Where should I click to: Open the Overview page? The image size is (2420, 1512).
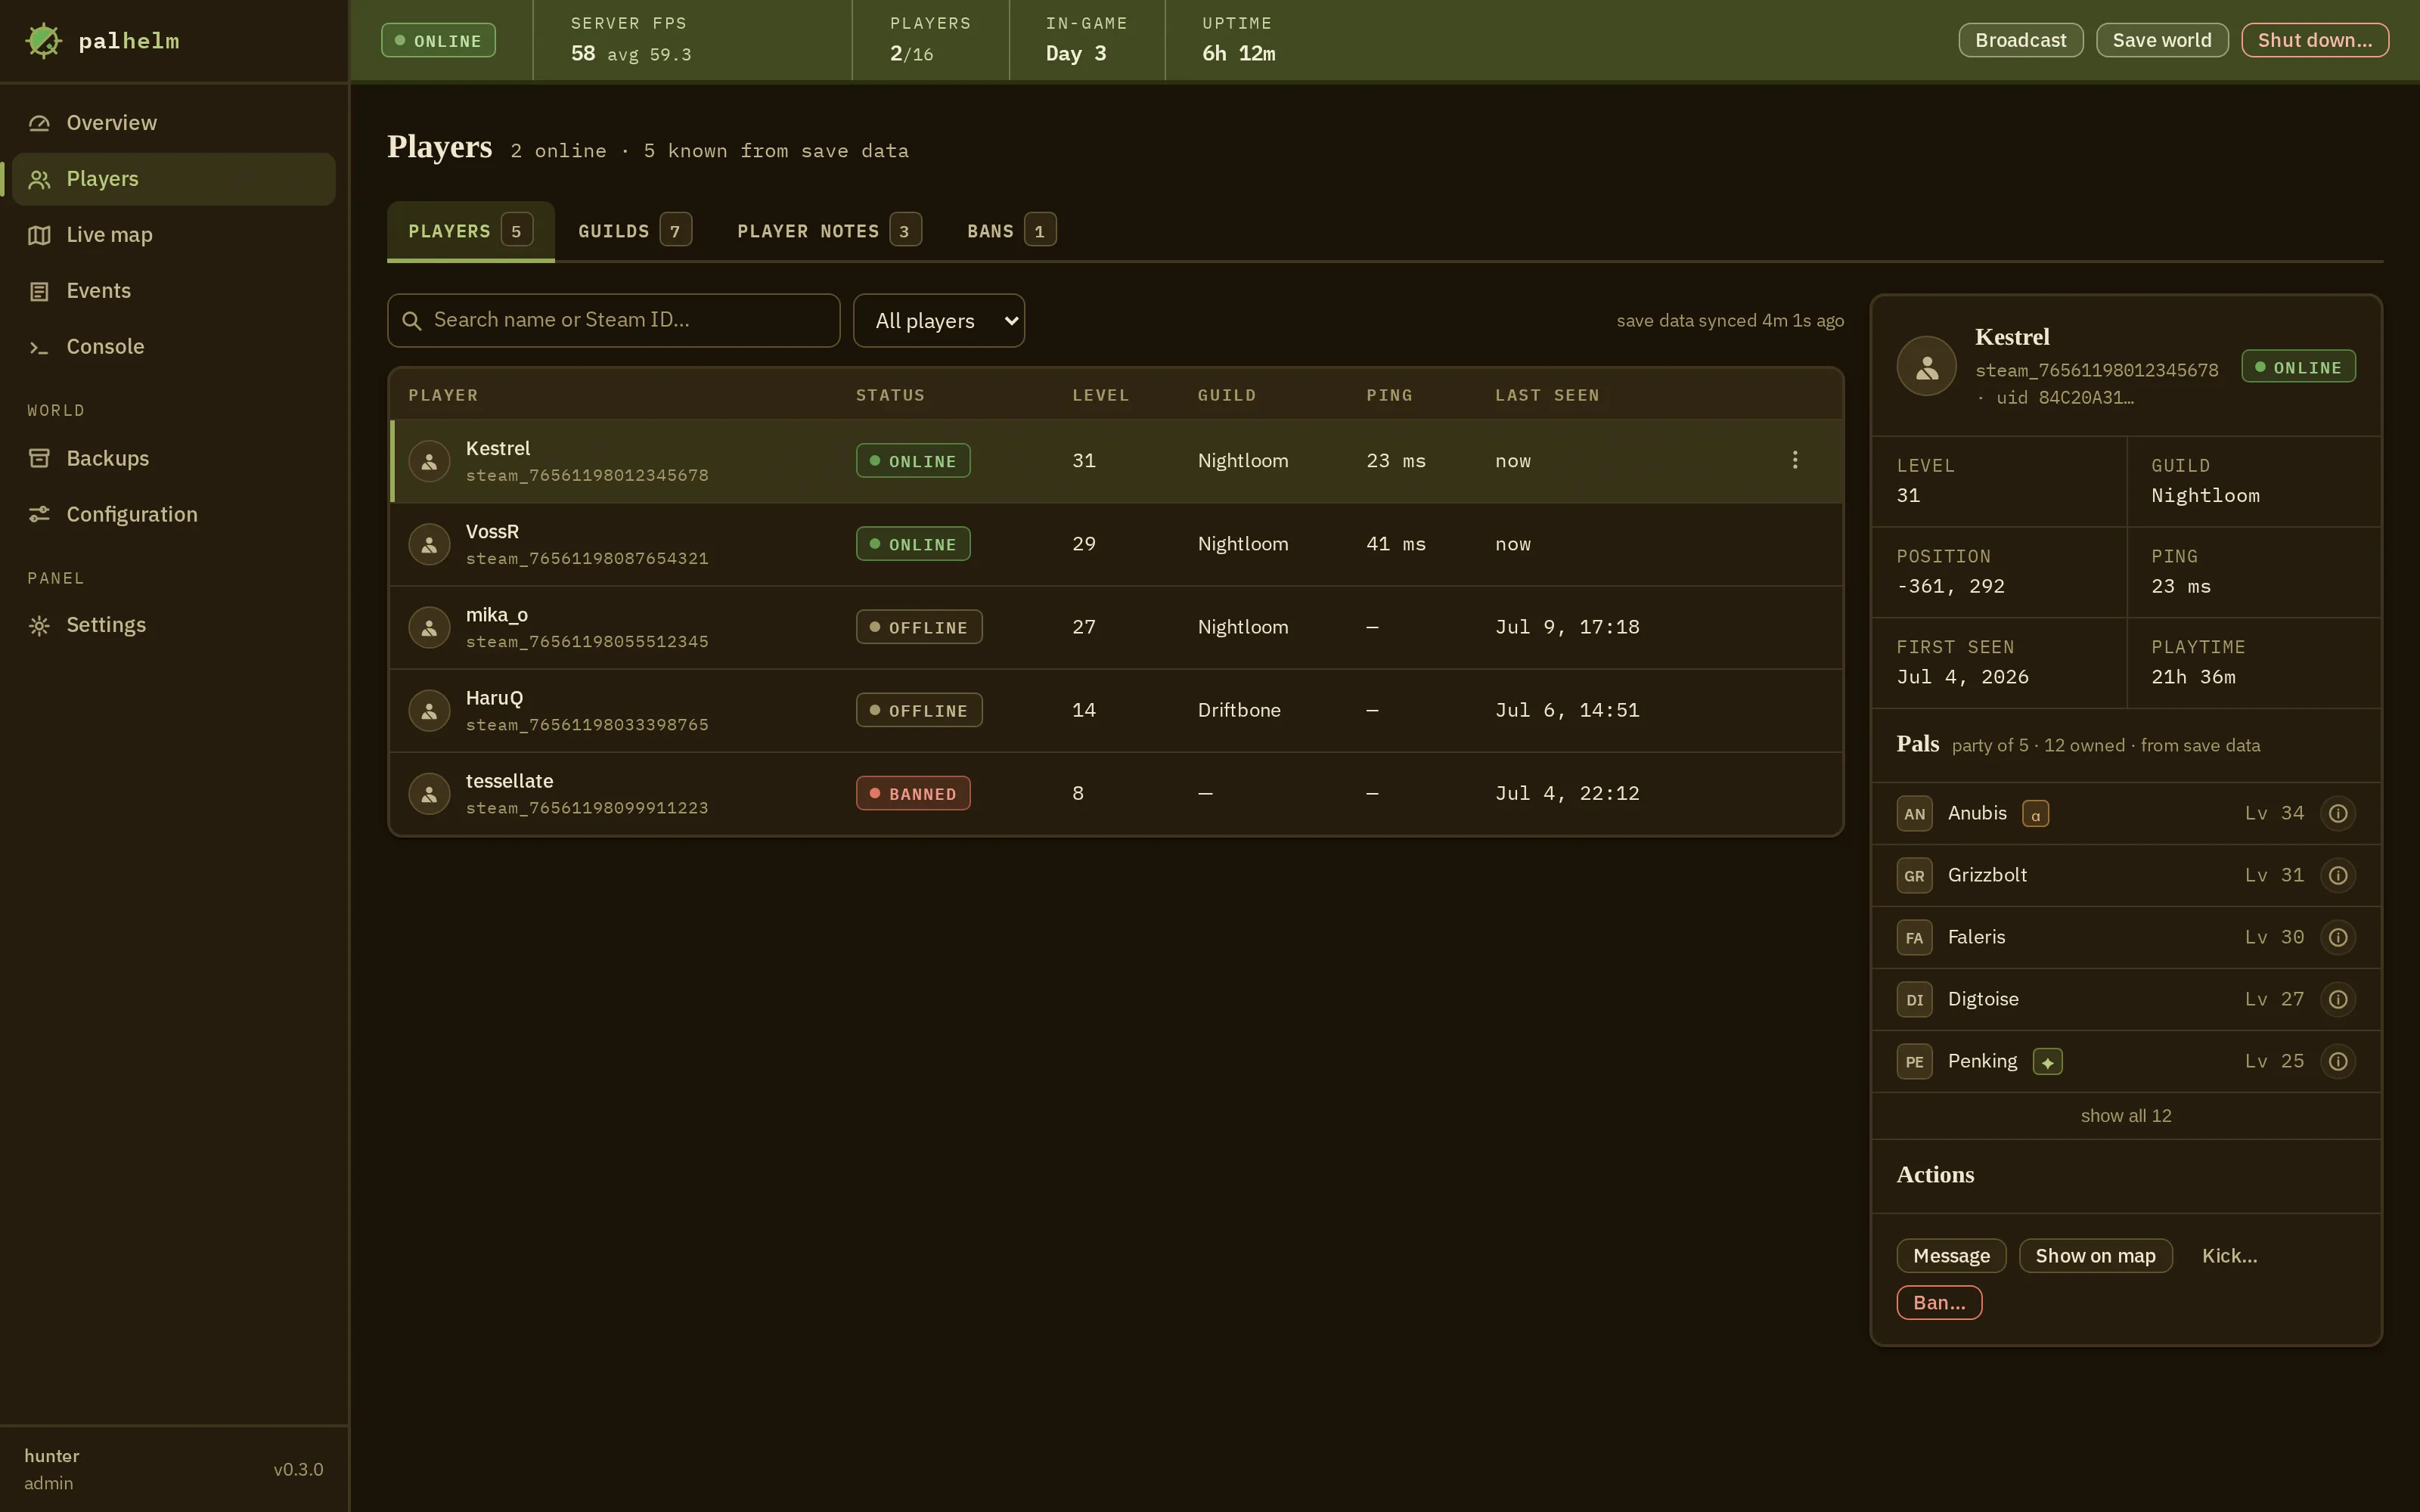(x=174, y=123)
